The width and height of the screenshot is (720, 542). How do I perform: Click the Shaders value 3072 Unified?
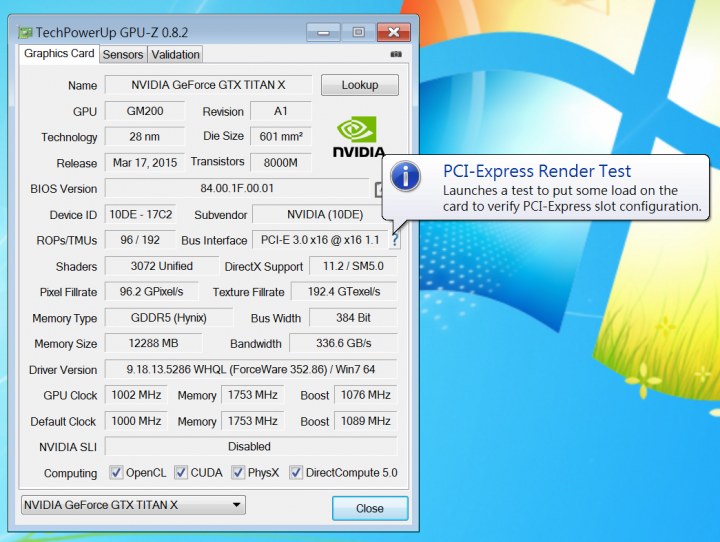point(162,266)
